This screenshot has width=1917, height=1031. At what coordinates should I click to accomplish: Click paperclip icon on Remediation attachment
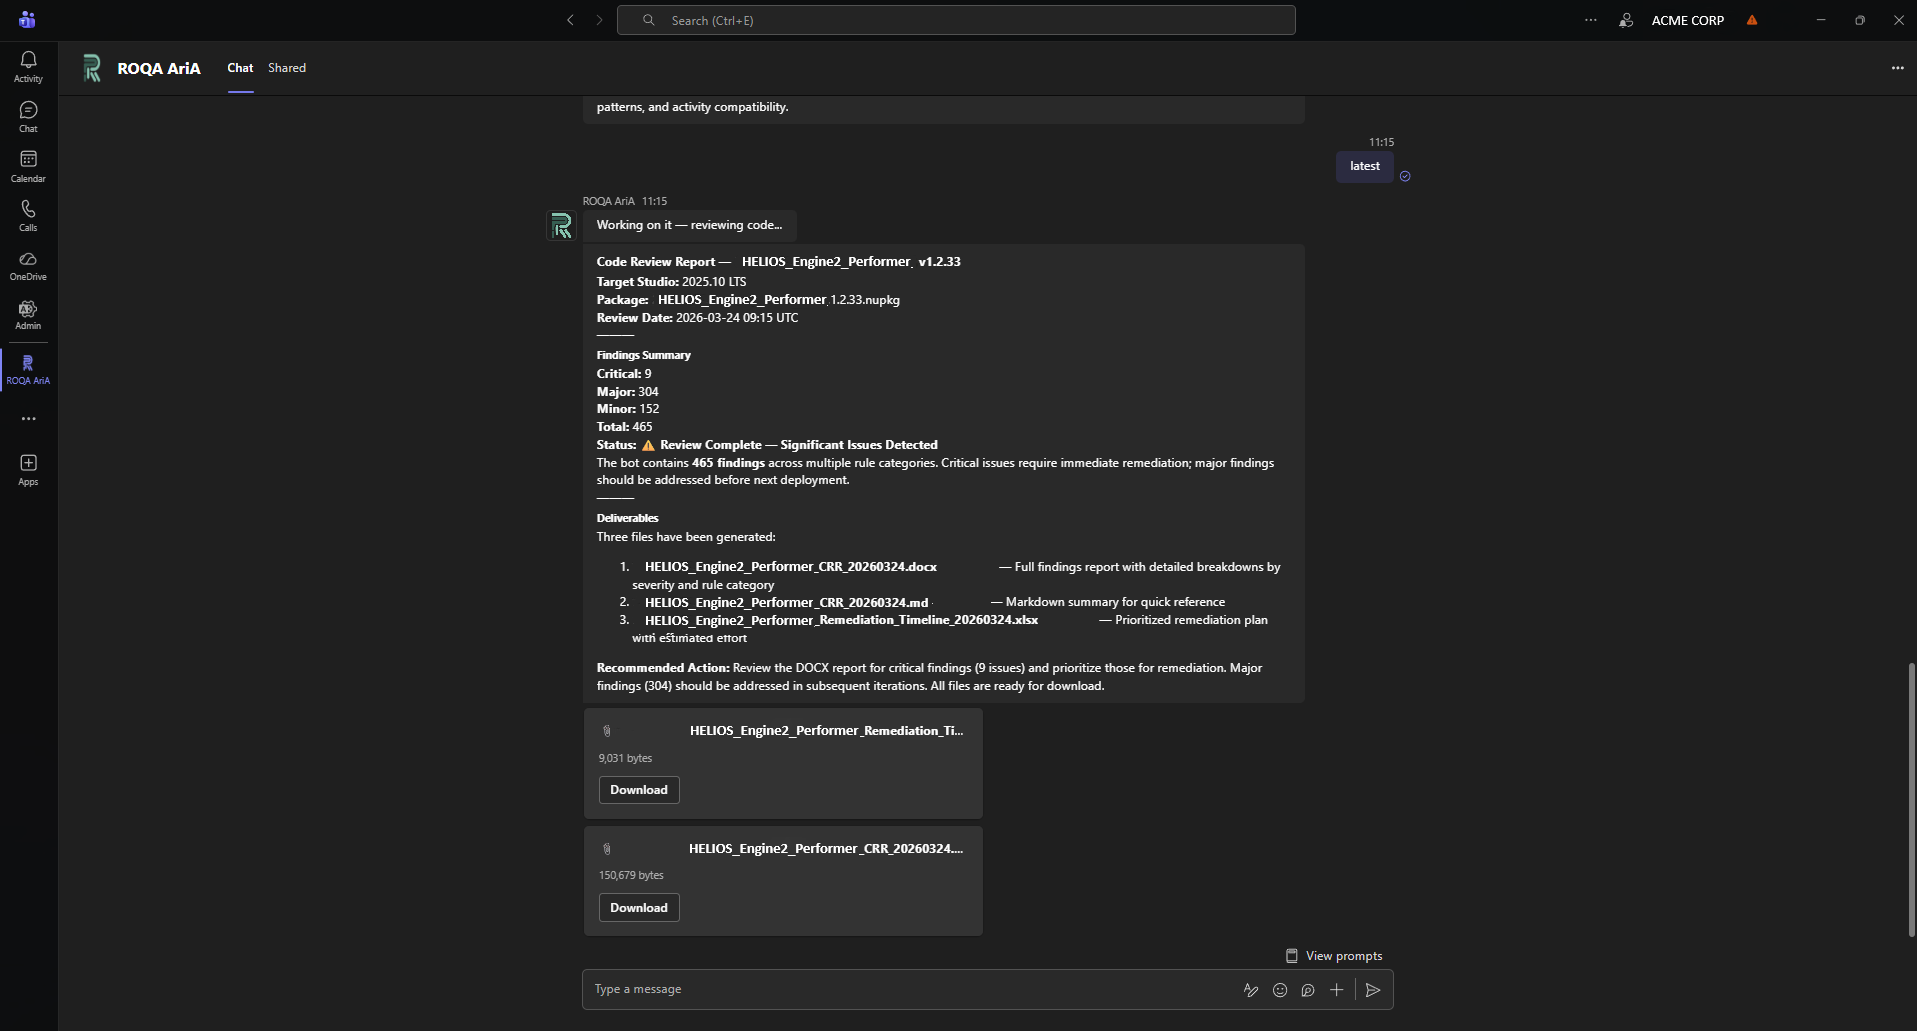point(607,731)
